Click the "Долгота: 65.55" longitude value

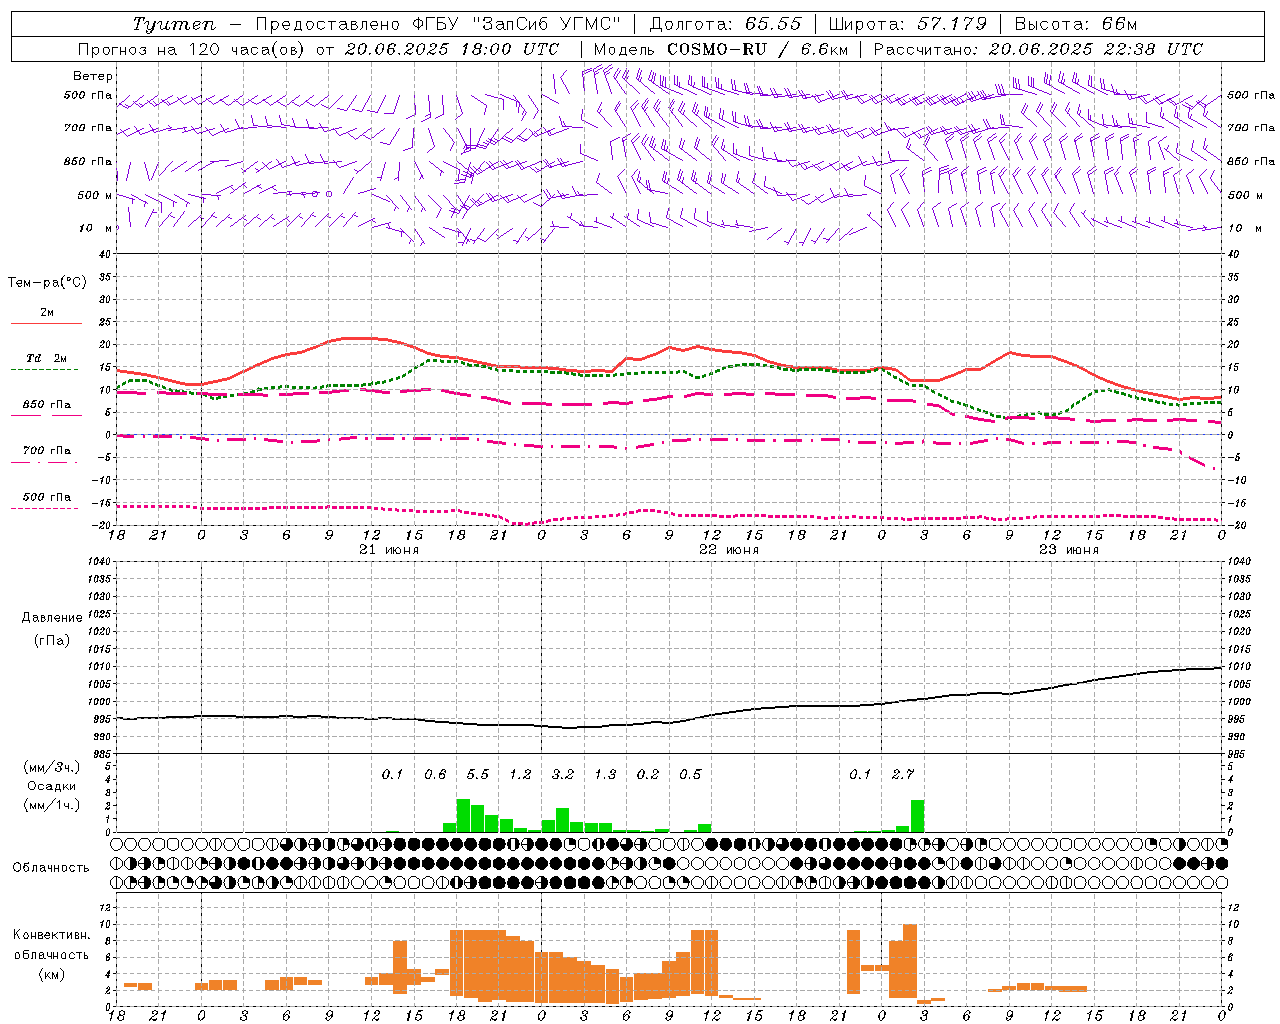[x=725, y=24]
